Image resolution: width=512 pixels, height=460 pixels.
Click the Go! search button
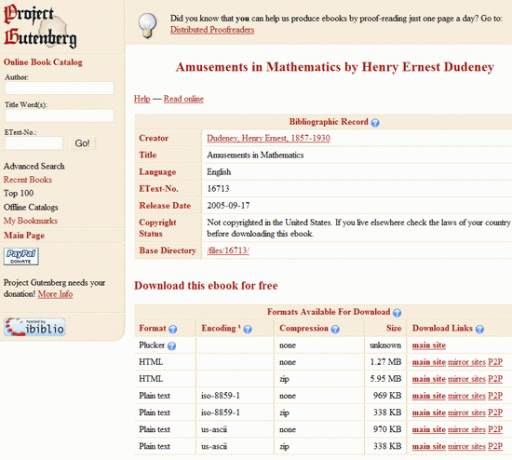point(82,143)
